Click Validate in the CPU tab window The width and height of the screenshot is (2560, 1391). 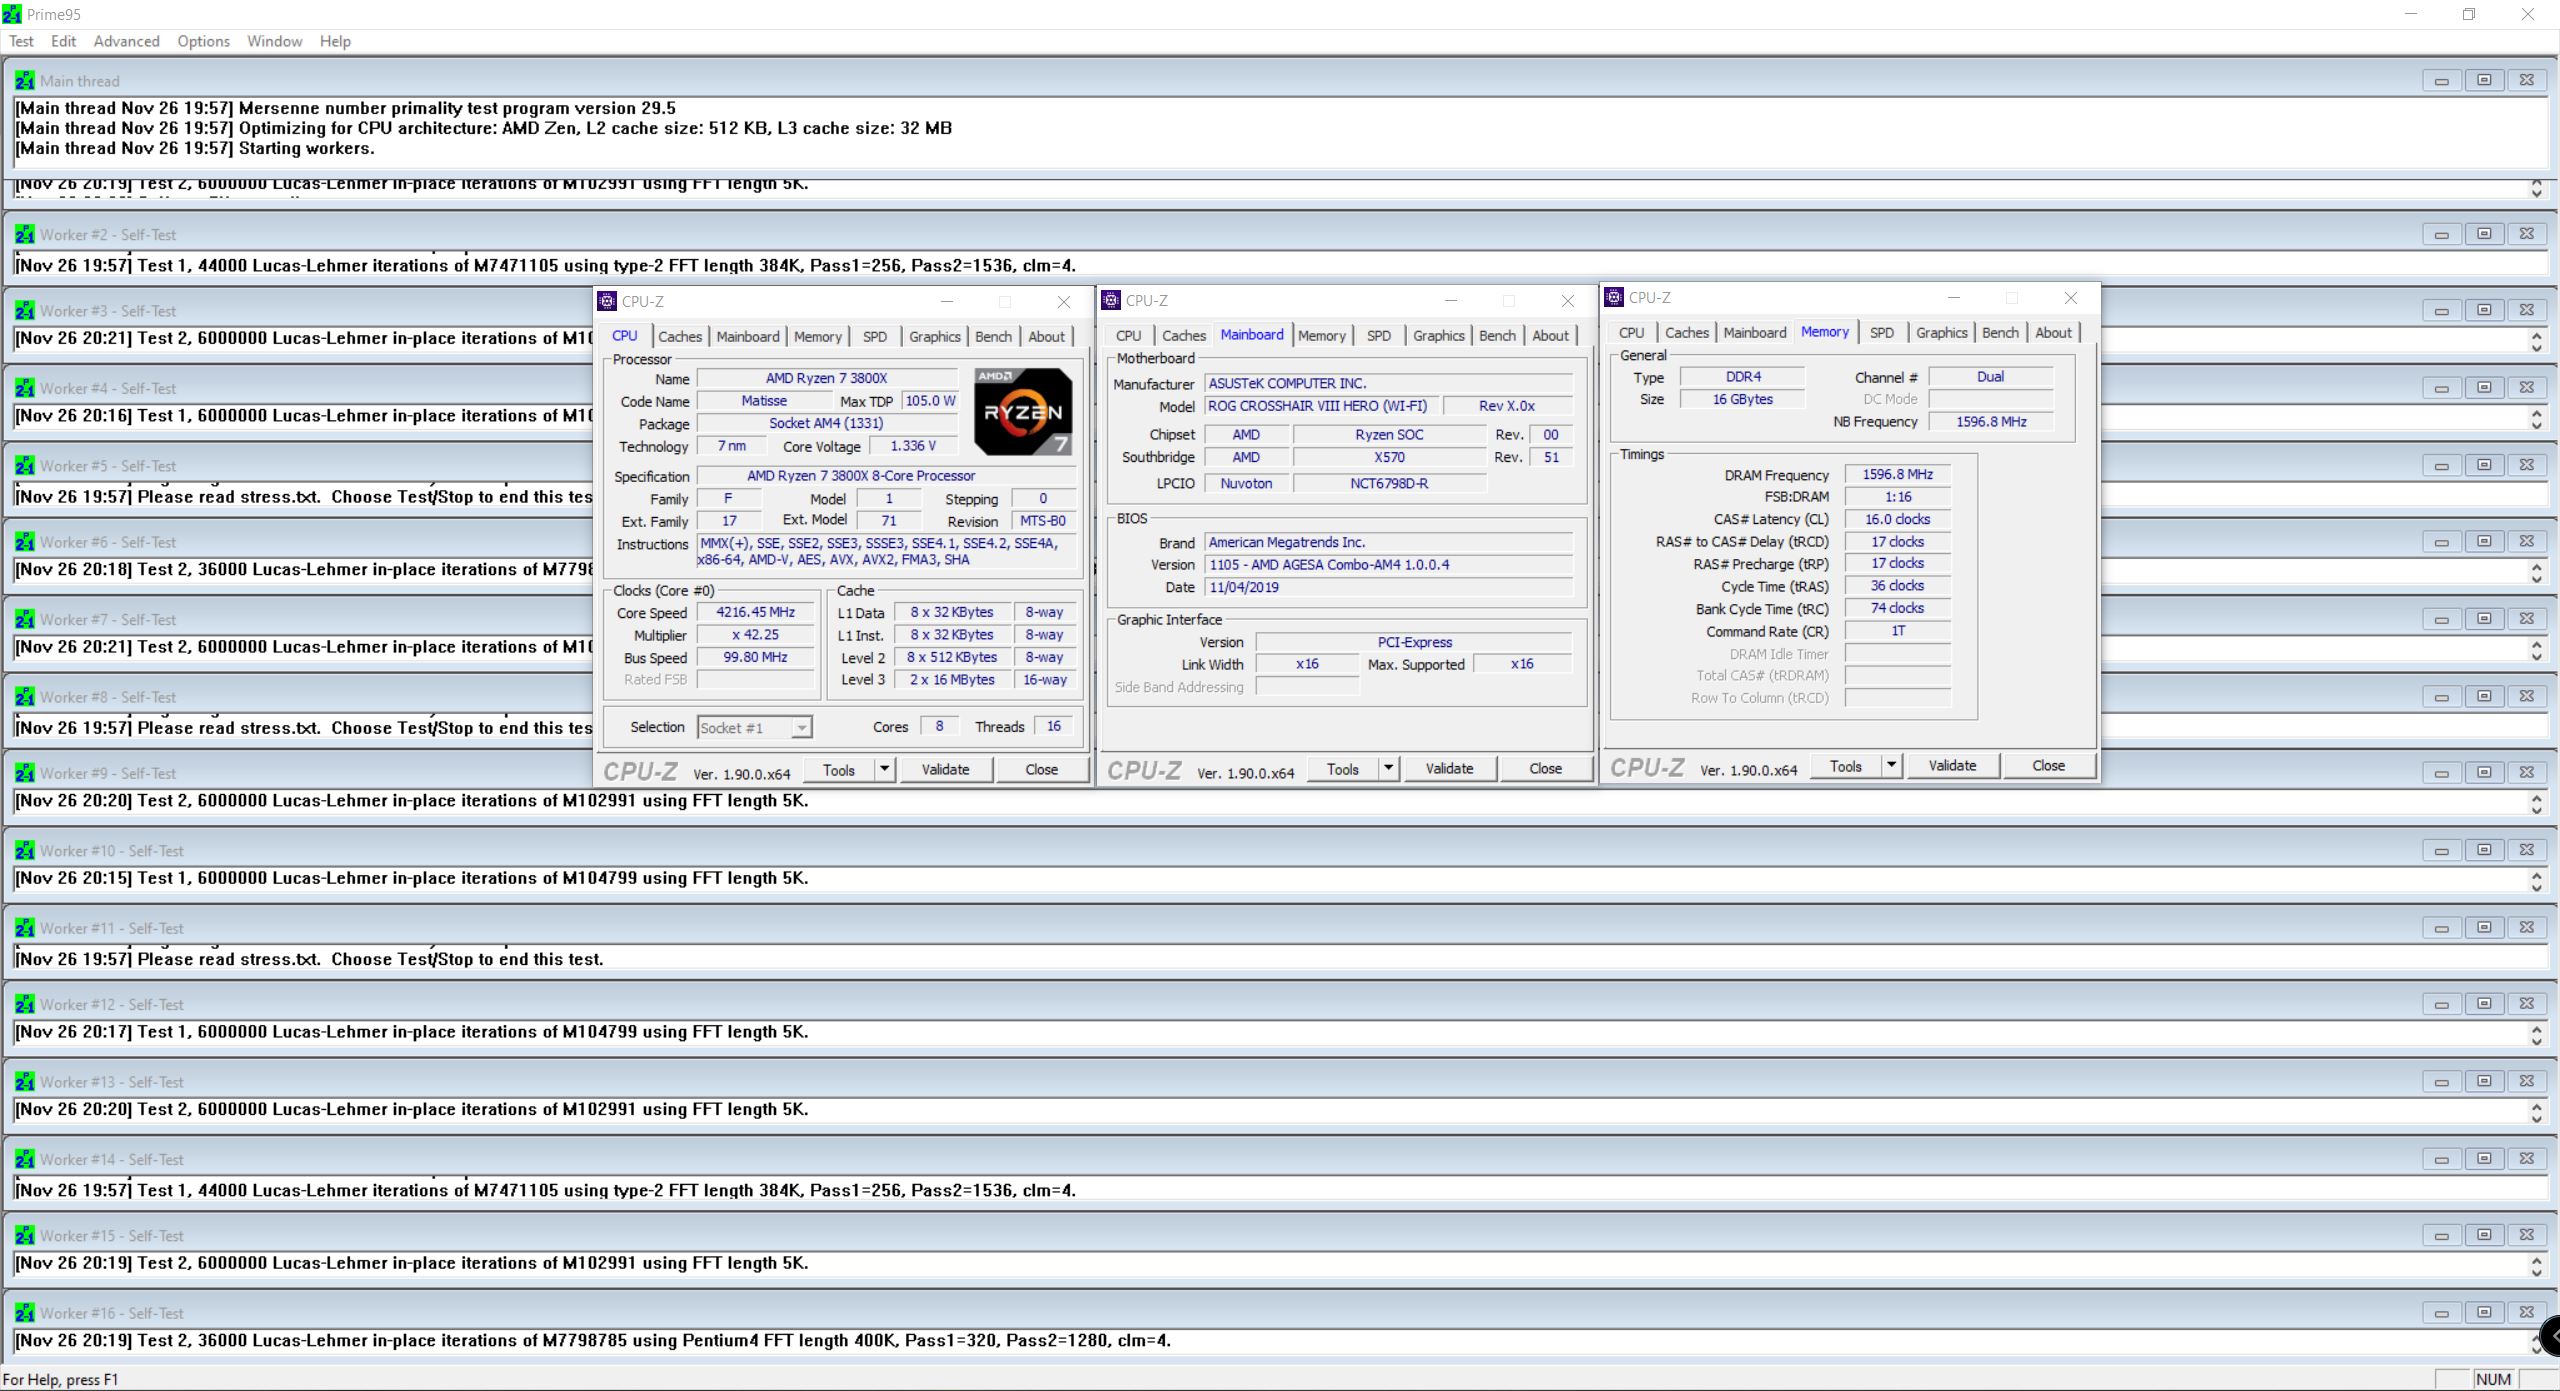[945, 769]
